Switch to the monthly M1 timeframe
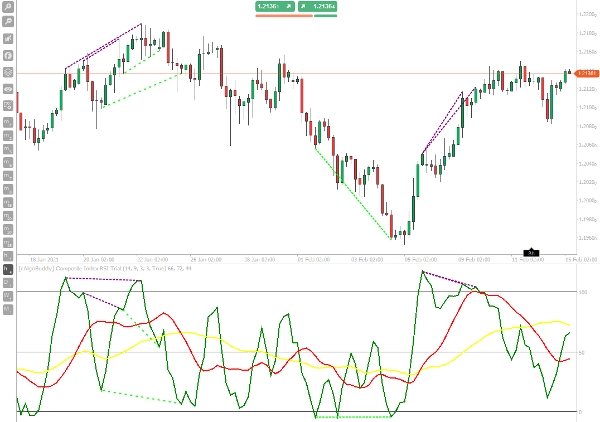 (x=8, y=310)
